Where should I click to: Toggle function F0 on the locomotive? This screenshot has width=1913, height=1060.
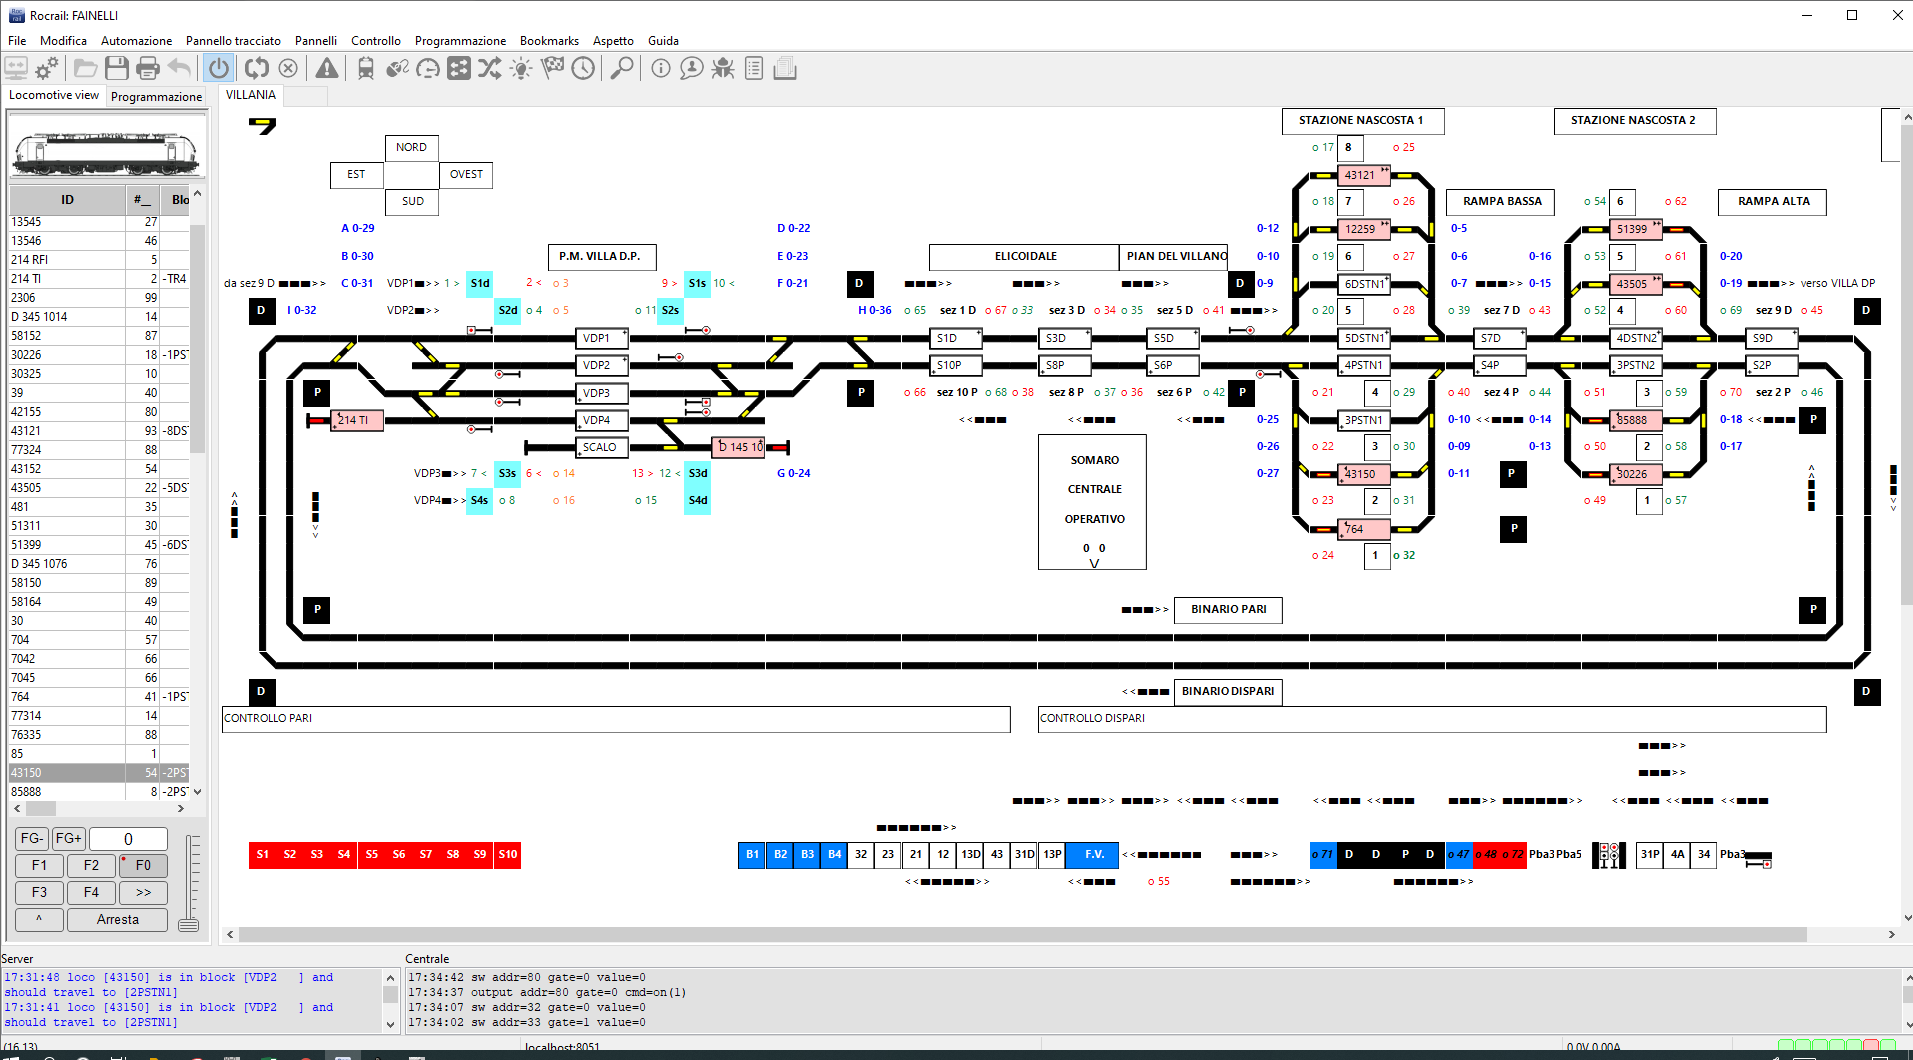pos(143,865)
